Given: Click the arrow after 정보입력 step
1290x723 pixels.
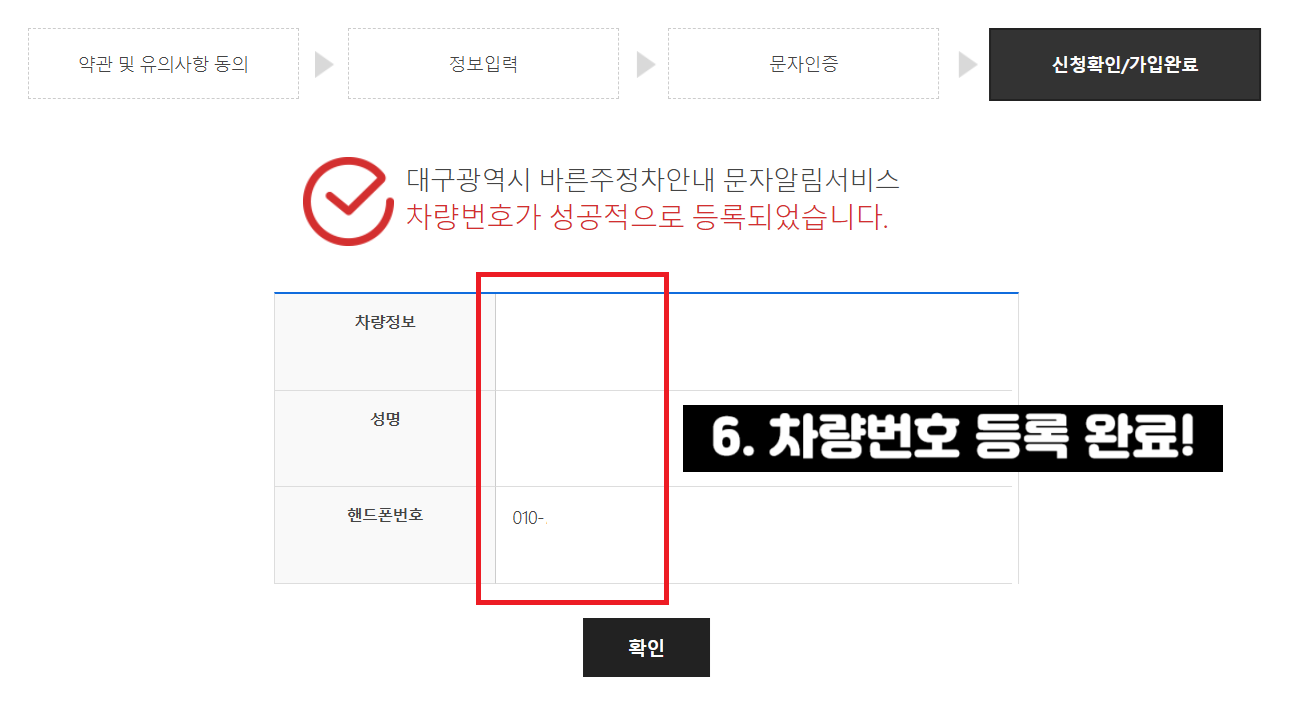Looking at the screenshot, I should (x=645, y=65).
